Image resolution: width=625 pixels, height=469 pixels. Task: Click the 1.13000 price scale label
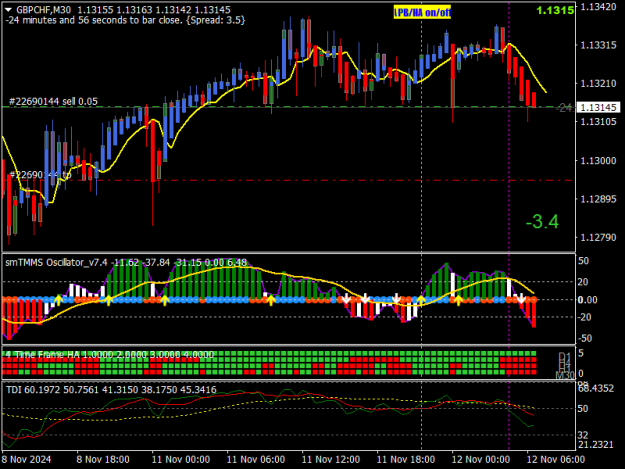(598, 161)
